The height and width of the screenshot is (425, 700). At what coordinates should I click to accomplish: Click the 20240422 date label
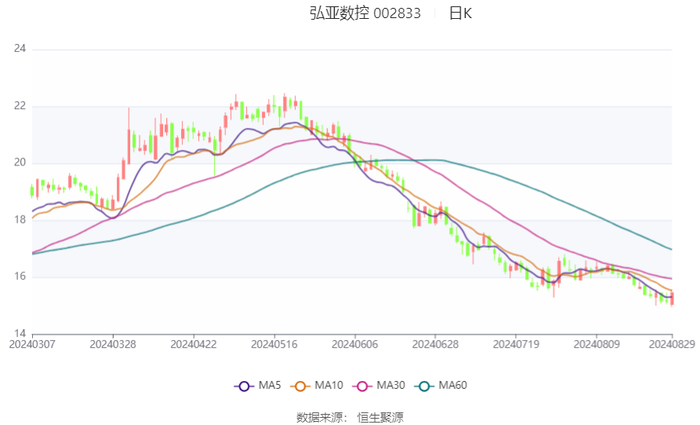(193, 343)
